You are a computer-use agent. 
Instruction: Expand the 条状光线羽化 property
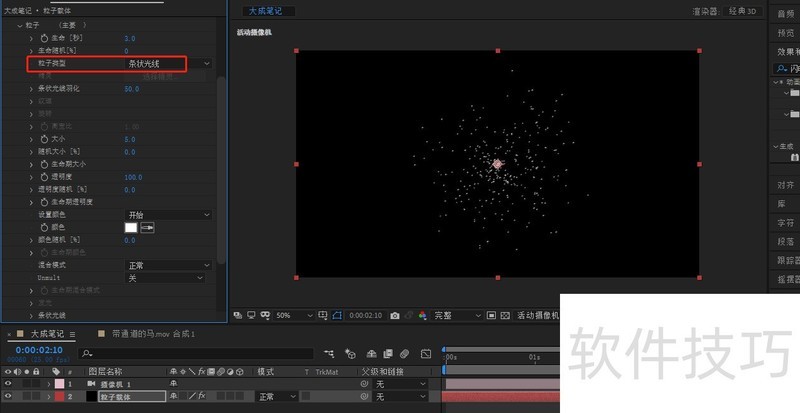(x=30, y=88)
